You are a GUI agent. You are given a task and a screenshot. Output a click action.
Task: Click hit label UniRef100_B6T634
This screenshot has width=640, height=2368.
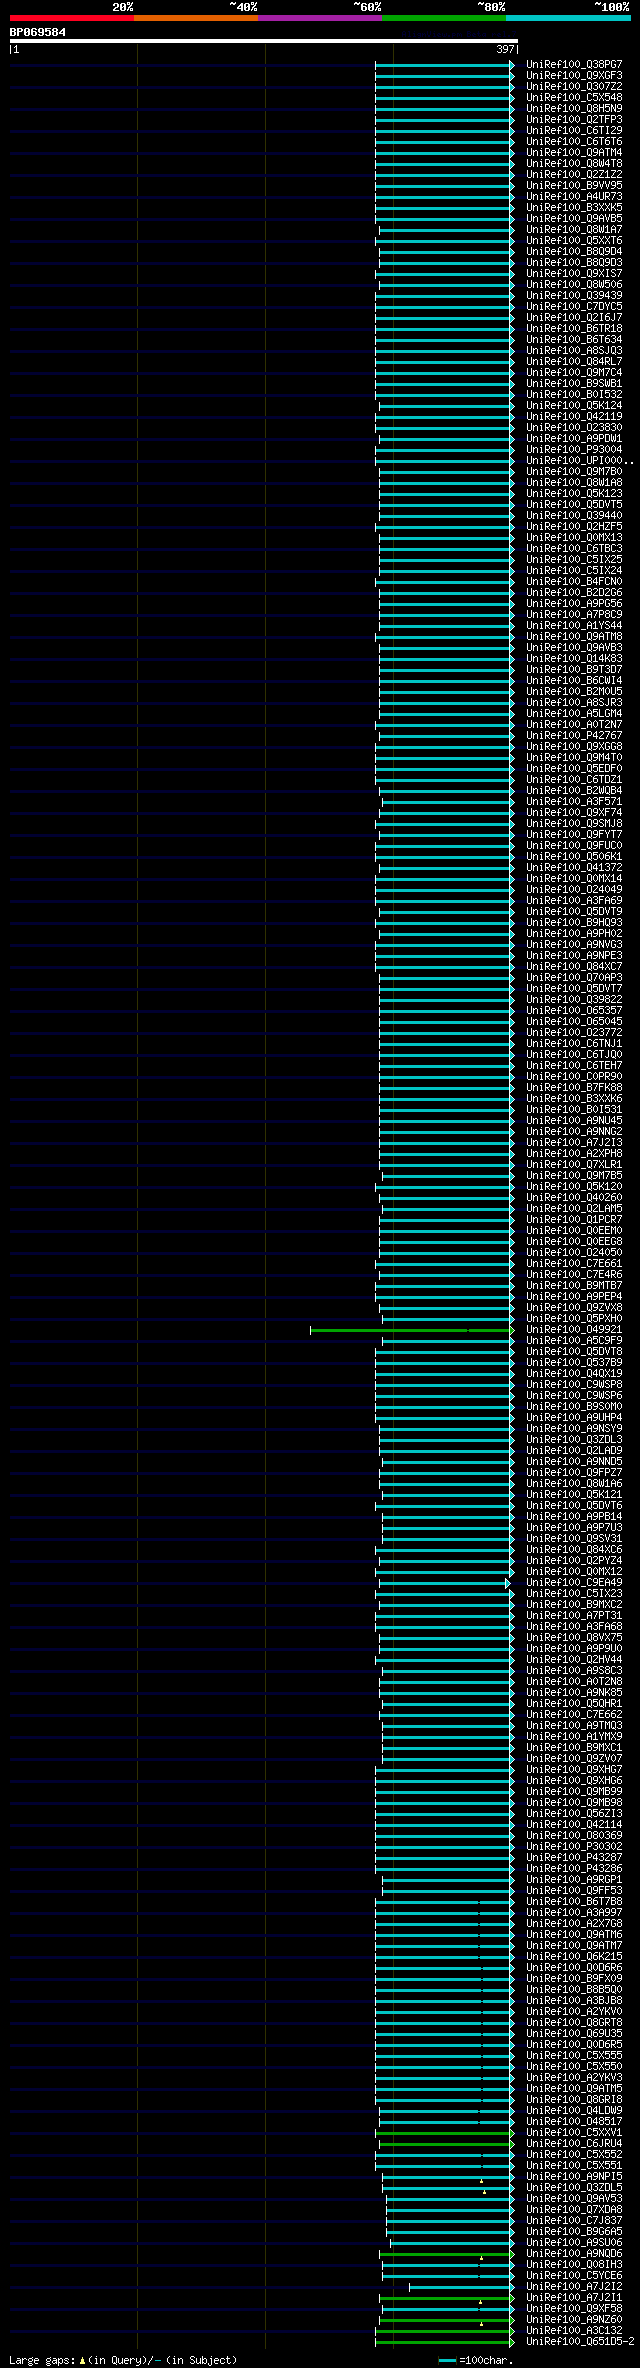(574, 339)
